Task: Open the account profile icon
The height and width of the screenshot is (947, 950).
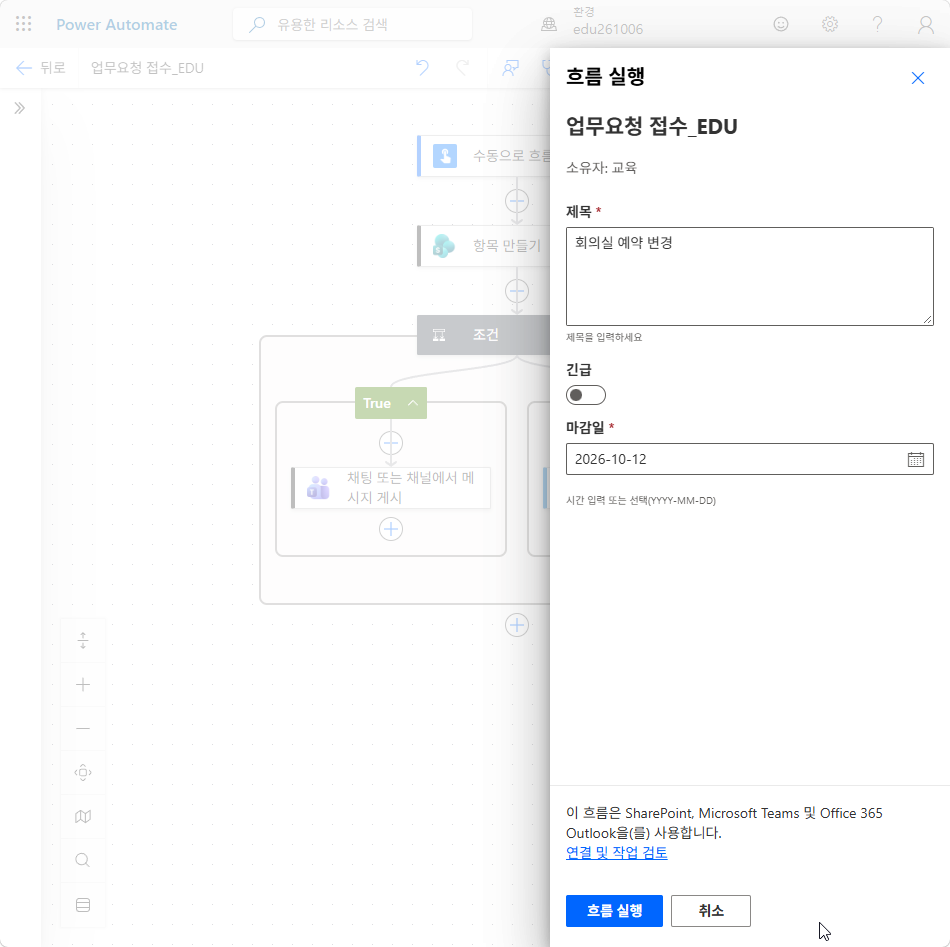Action: click(925, 25)
